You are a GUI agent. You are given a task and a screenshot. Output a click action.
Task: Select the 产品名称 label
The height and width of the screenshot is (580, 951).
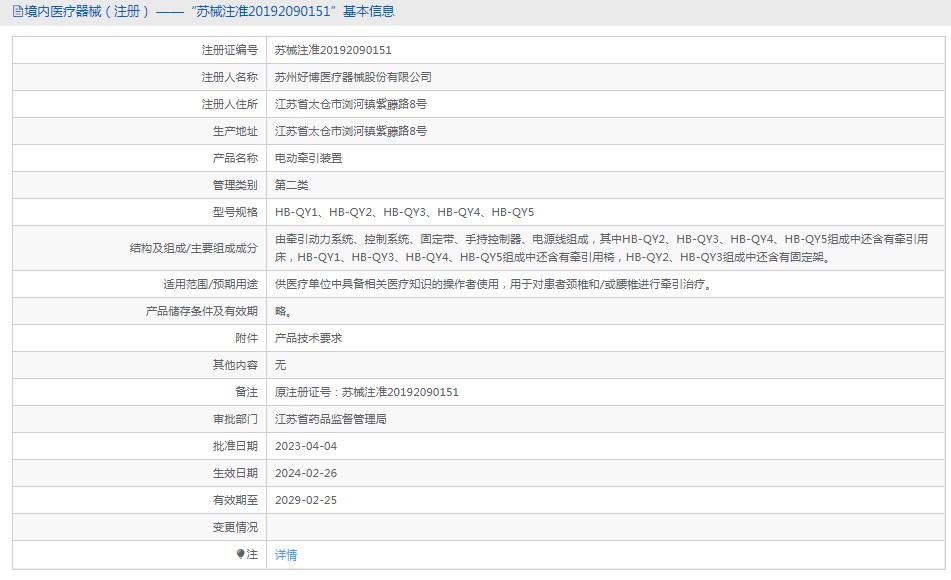pyautogui.click(x=235, y=158)
